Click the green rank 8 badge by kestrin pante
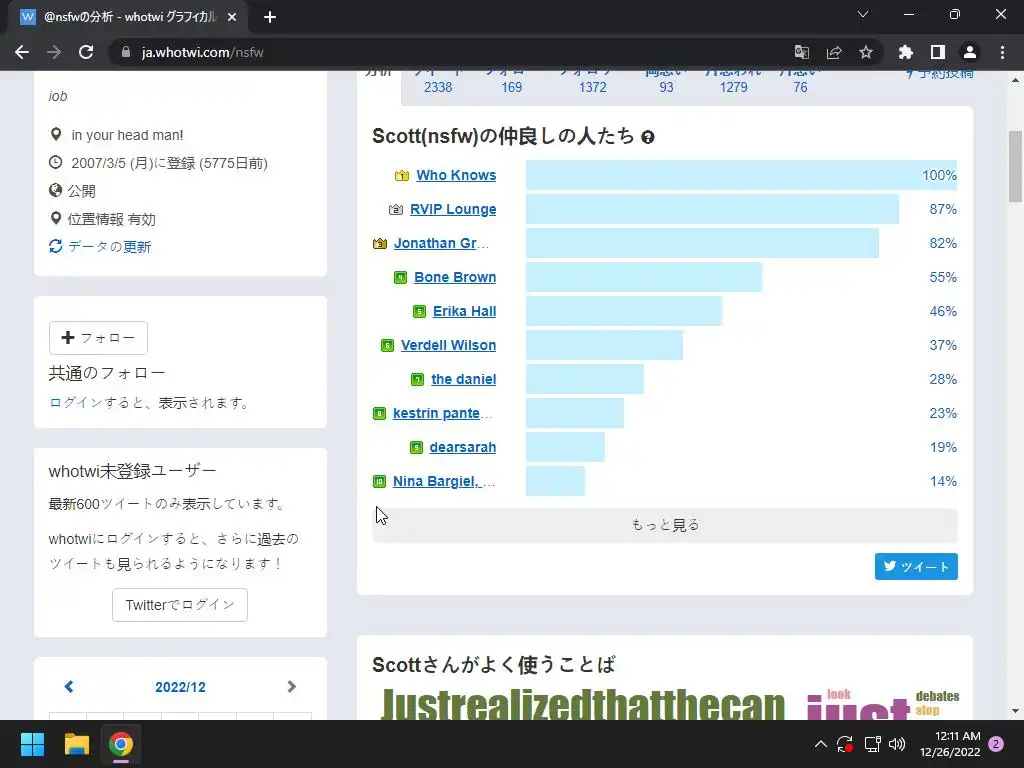 379,413
